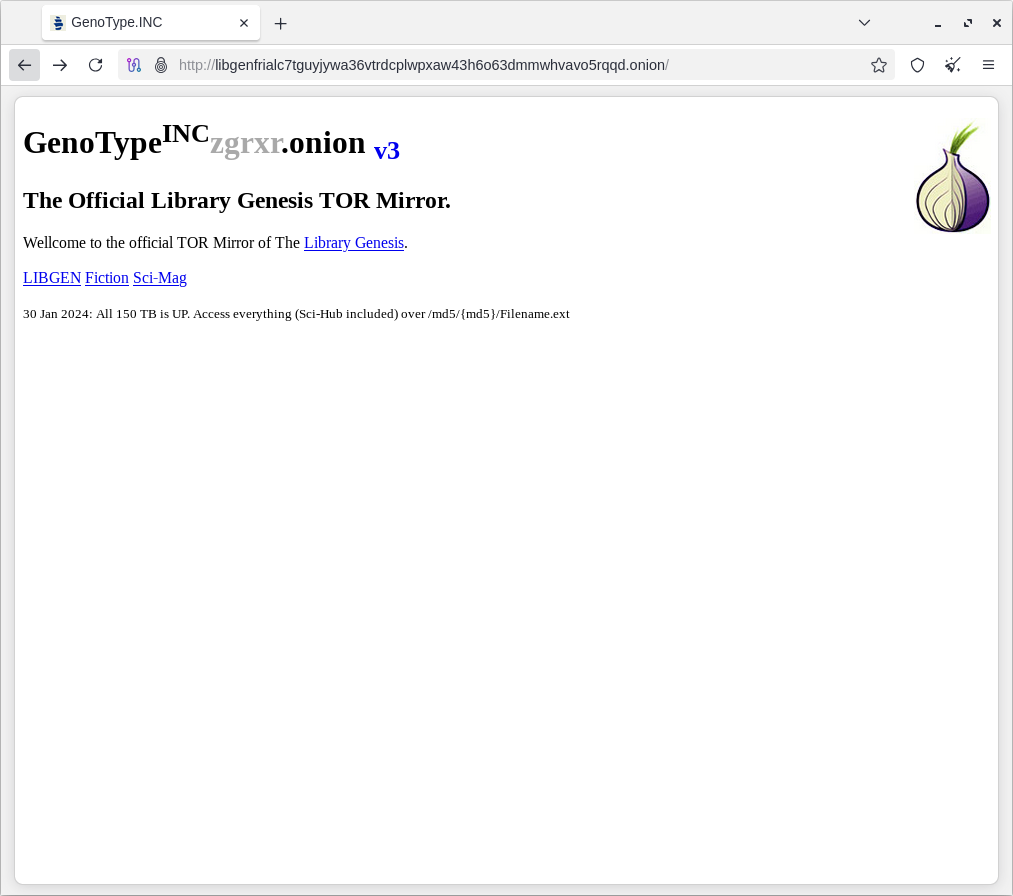Go back to the previous page
This screenshot has width=1013, height=896.
click(25, 65)
